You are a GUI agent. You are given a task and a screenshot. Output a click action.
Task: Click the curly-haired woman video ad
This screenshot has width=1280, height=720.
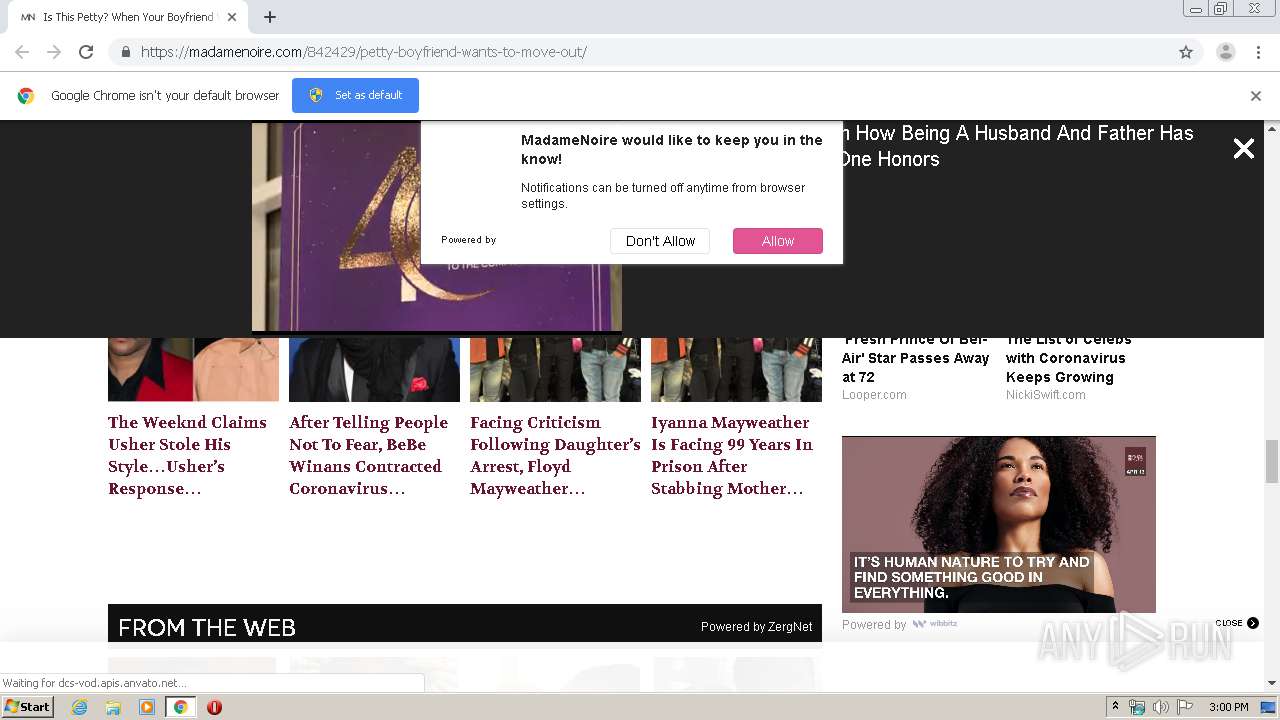[998, 524]
